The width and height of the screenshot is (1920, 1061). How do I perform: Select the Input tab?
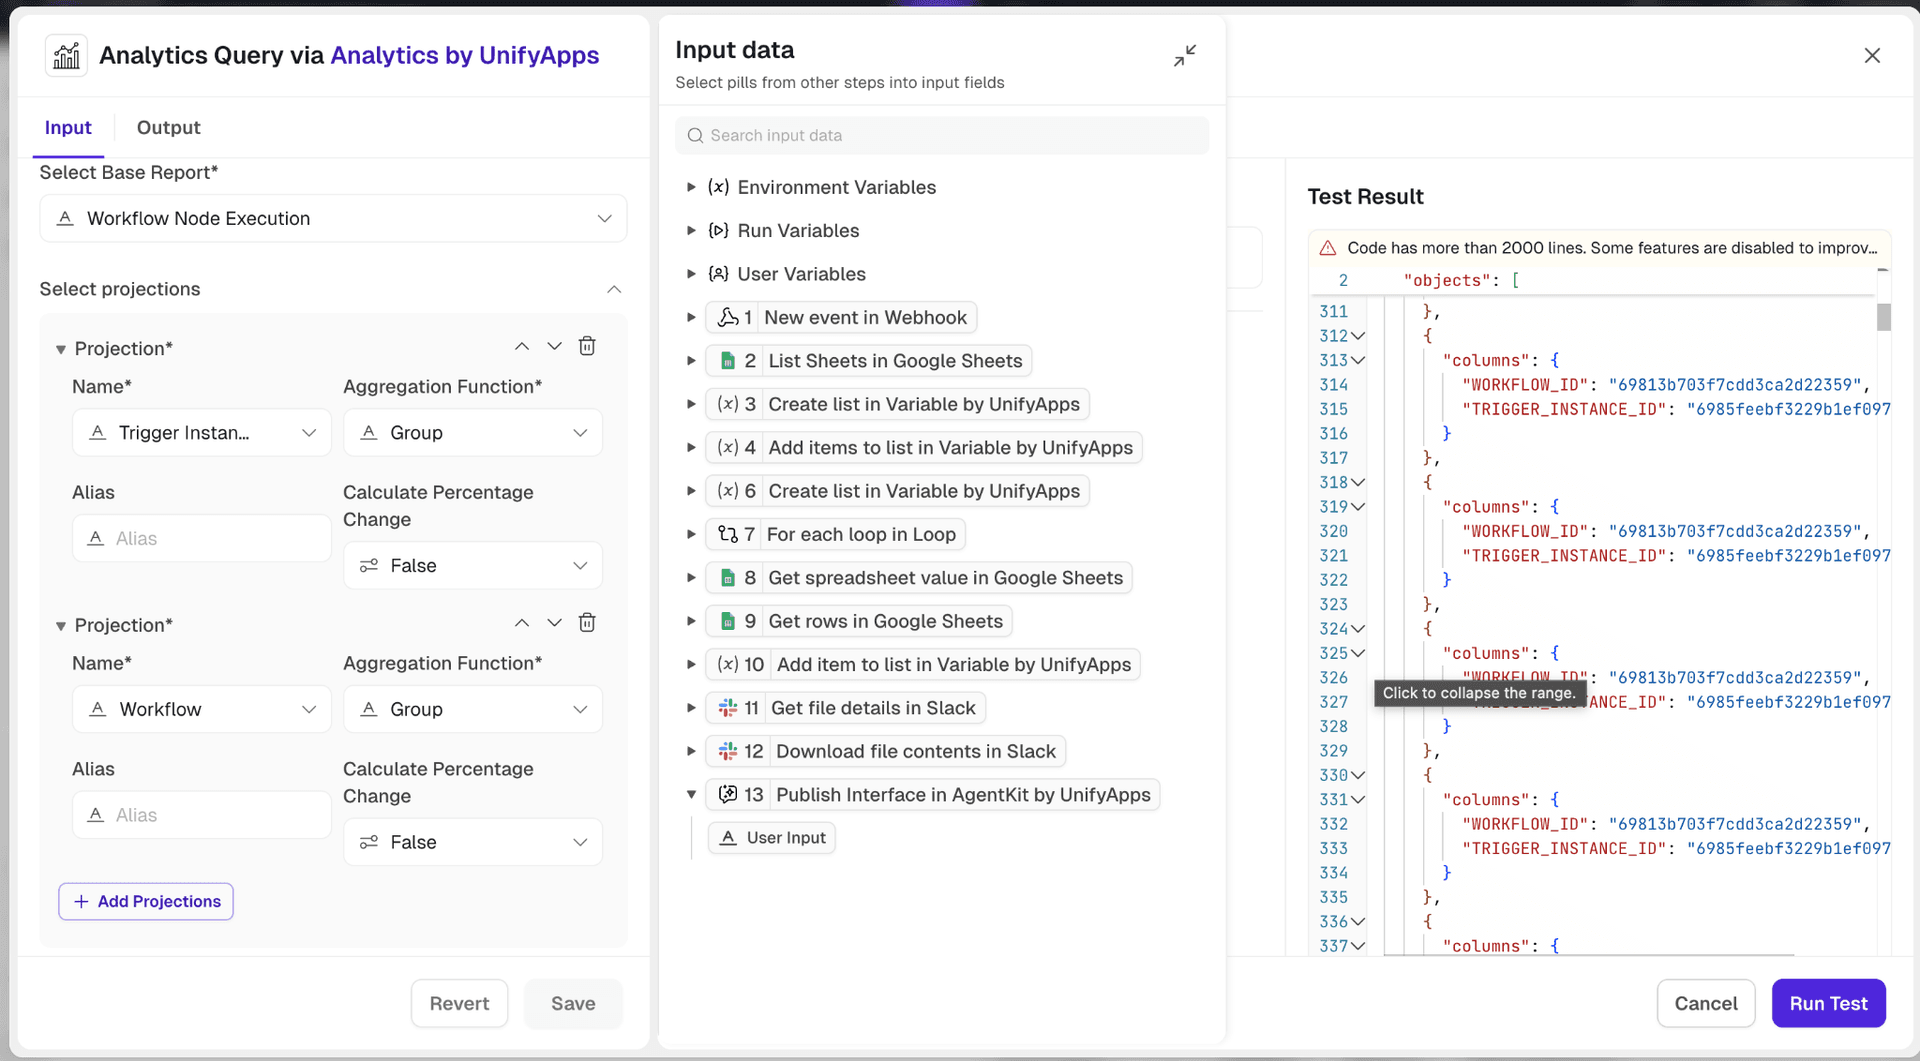pos(68,128)
